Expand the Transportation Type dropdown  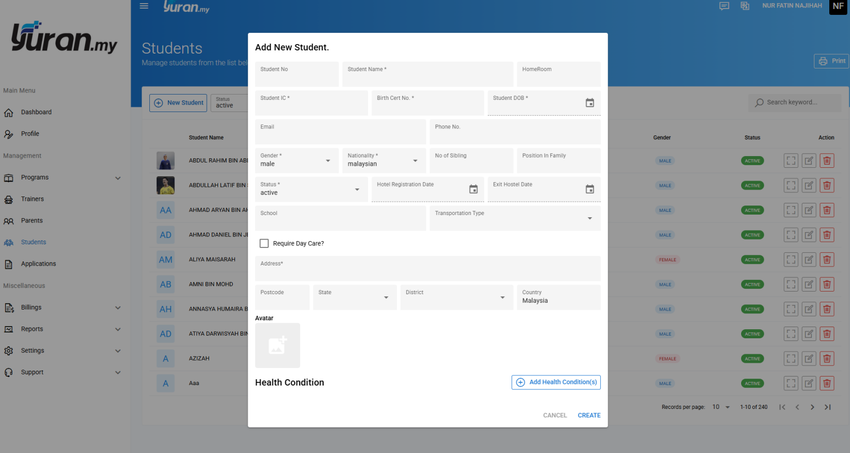click(515, 218)
